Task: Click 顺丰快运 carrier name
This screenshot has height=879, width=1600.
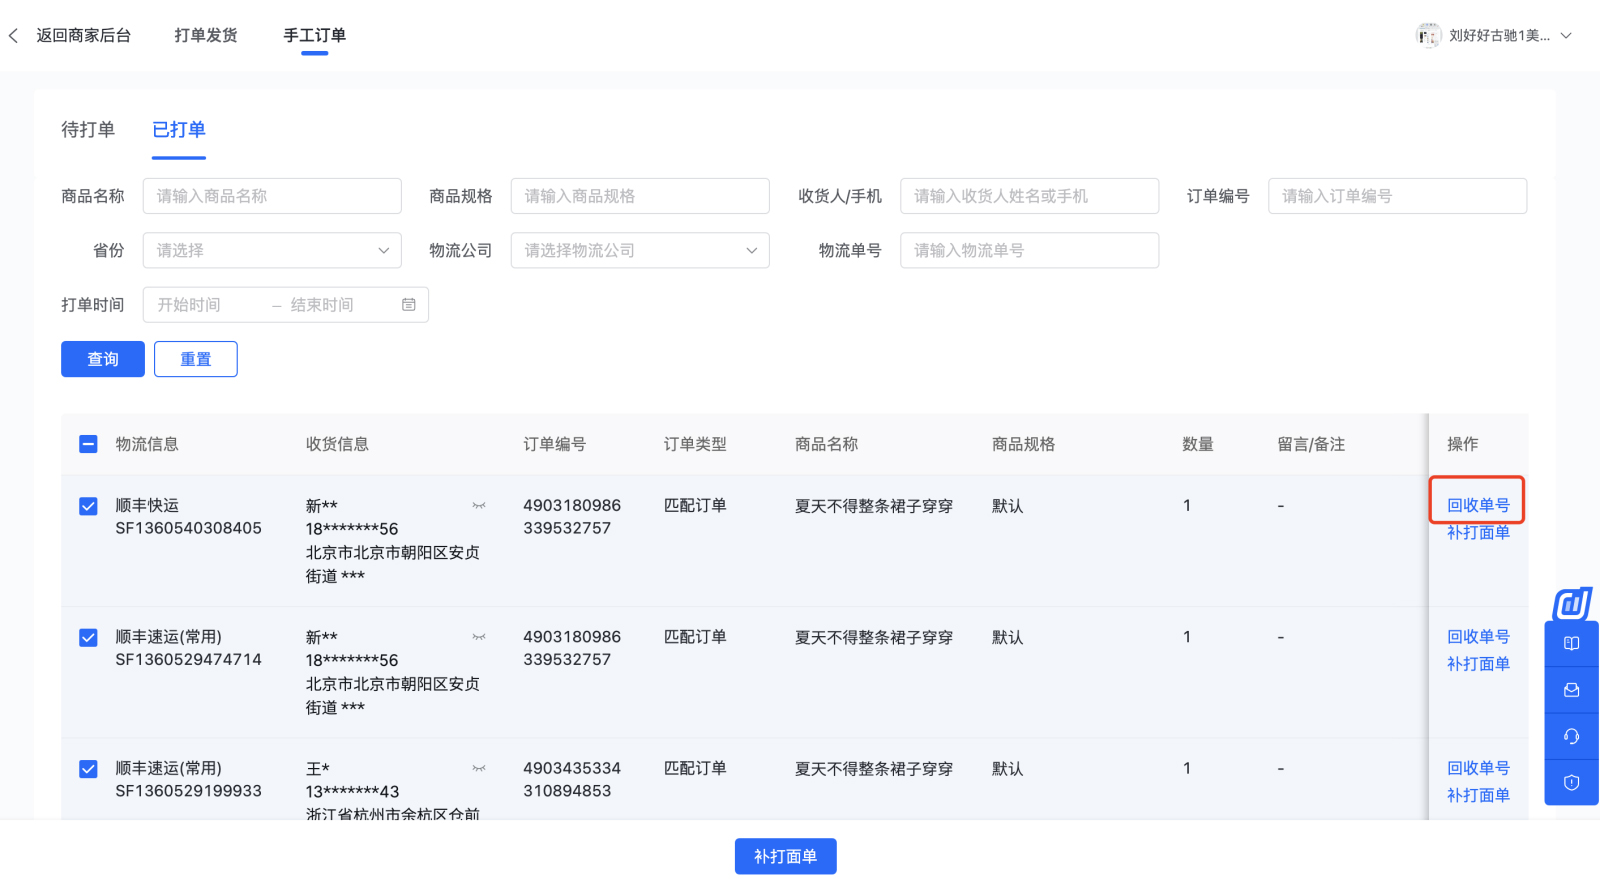Action: tap(147, 506)
